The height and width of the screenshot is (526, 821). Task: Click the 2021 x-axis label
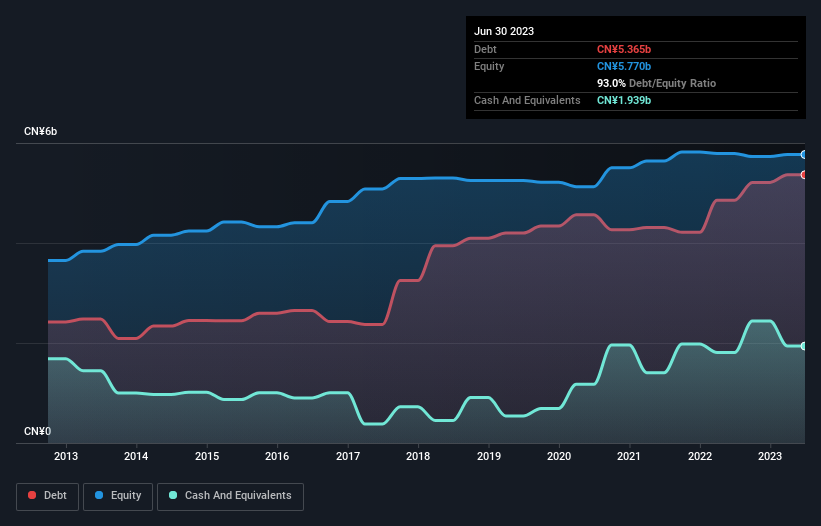(629, 456)
